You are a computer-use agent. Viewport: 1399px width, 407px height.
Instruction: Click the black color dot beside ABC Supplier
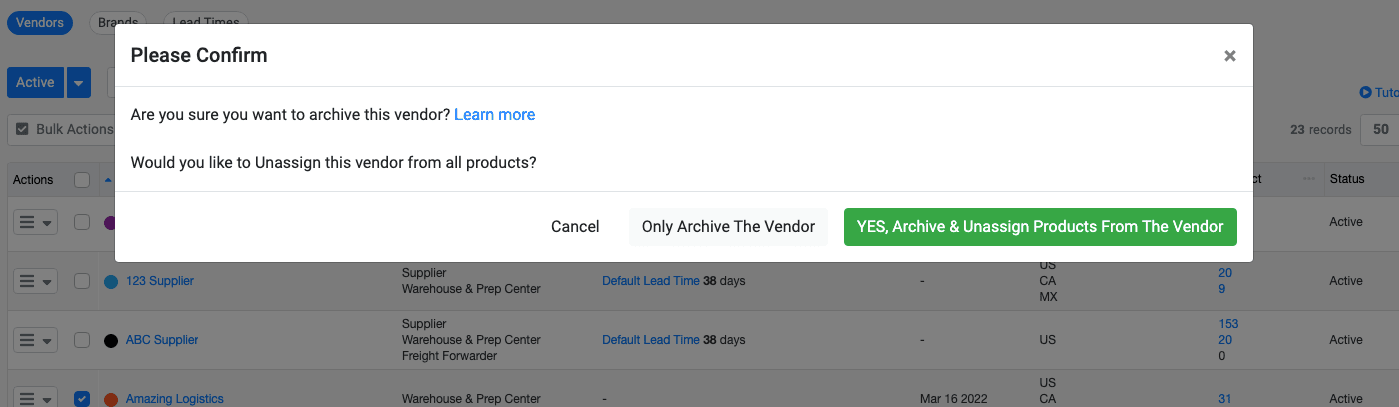111,341
